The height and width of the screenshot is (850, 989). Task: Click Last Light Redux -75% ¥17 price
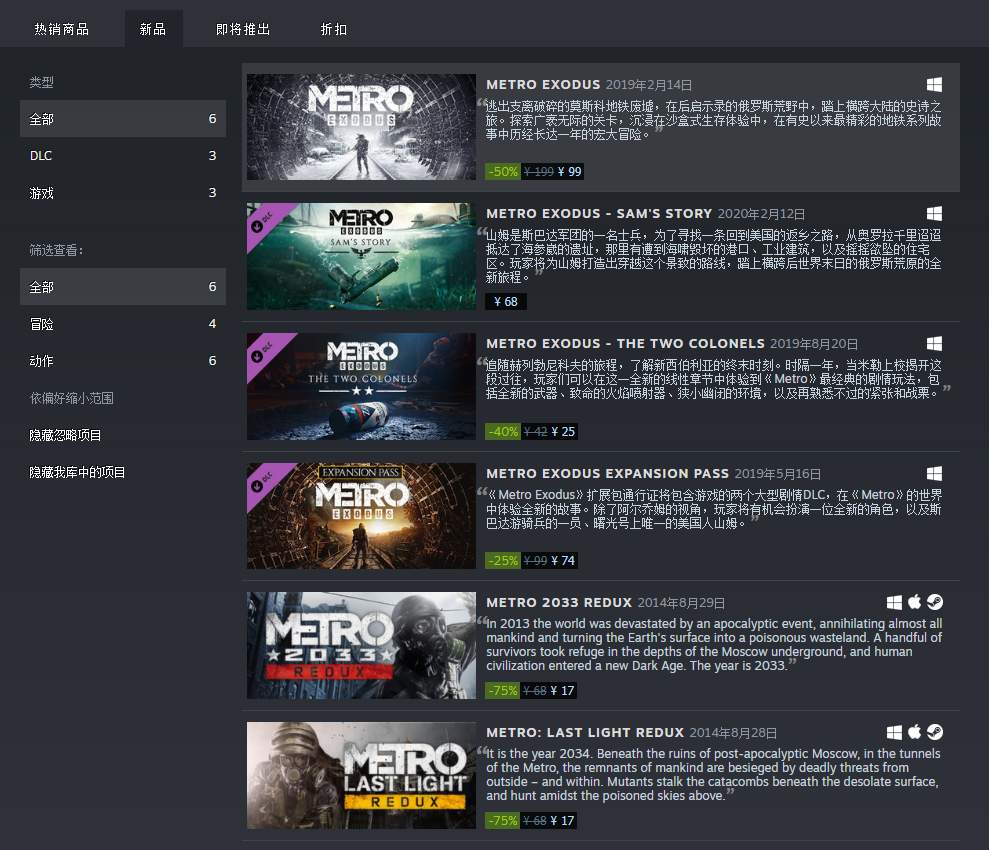(x=531, y=820)
